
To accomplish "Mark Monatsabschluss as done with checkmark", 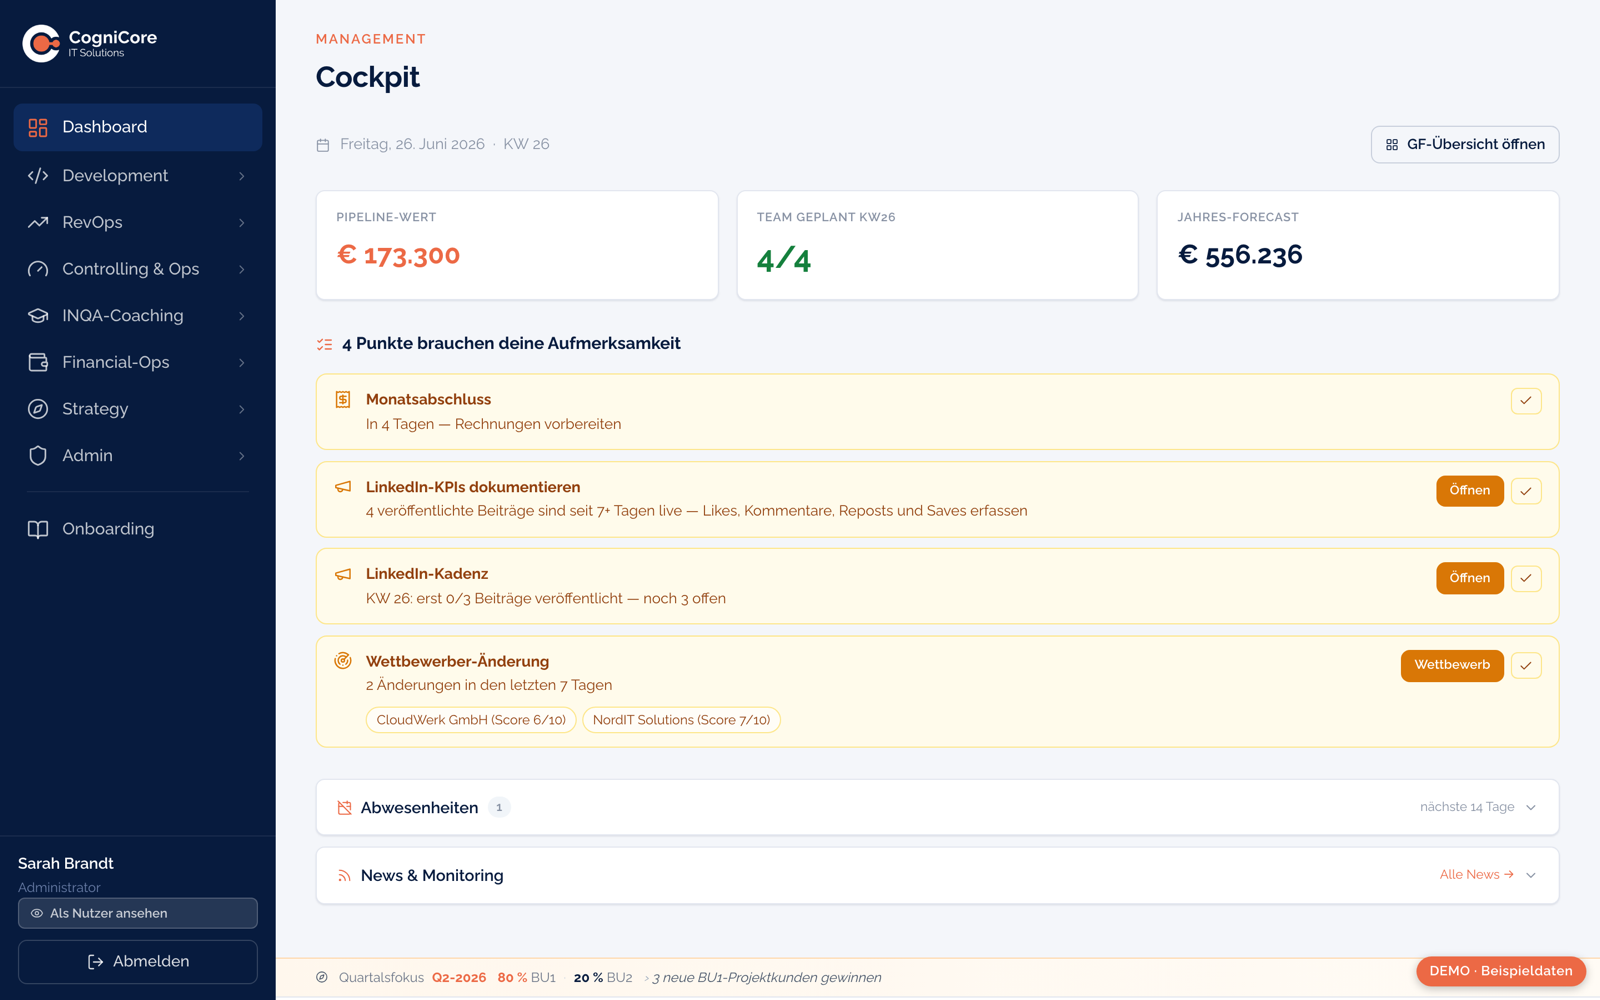I will coord(1526,401).
